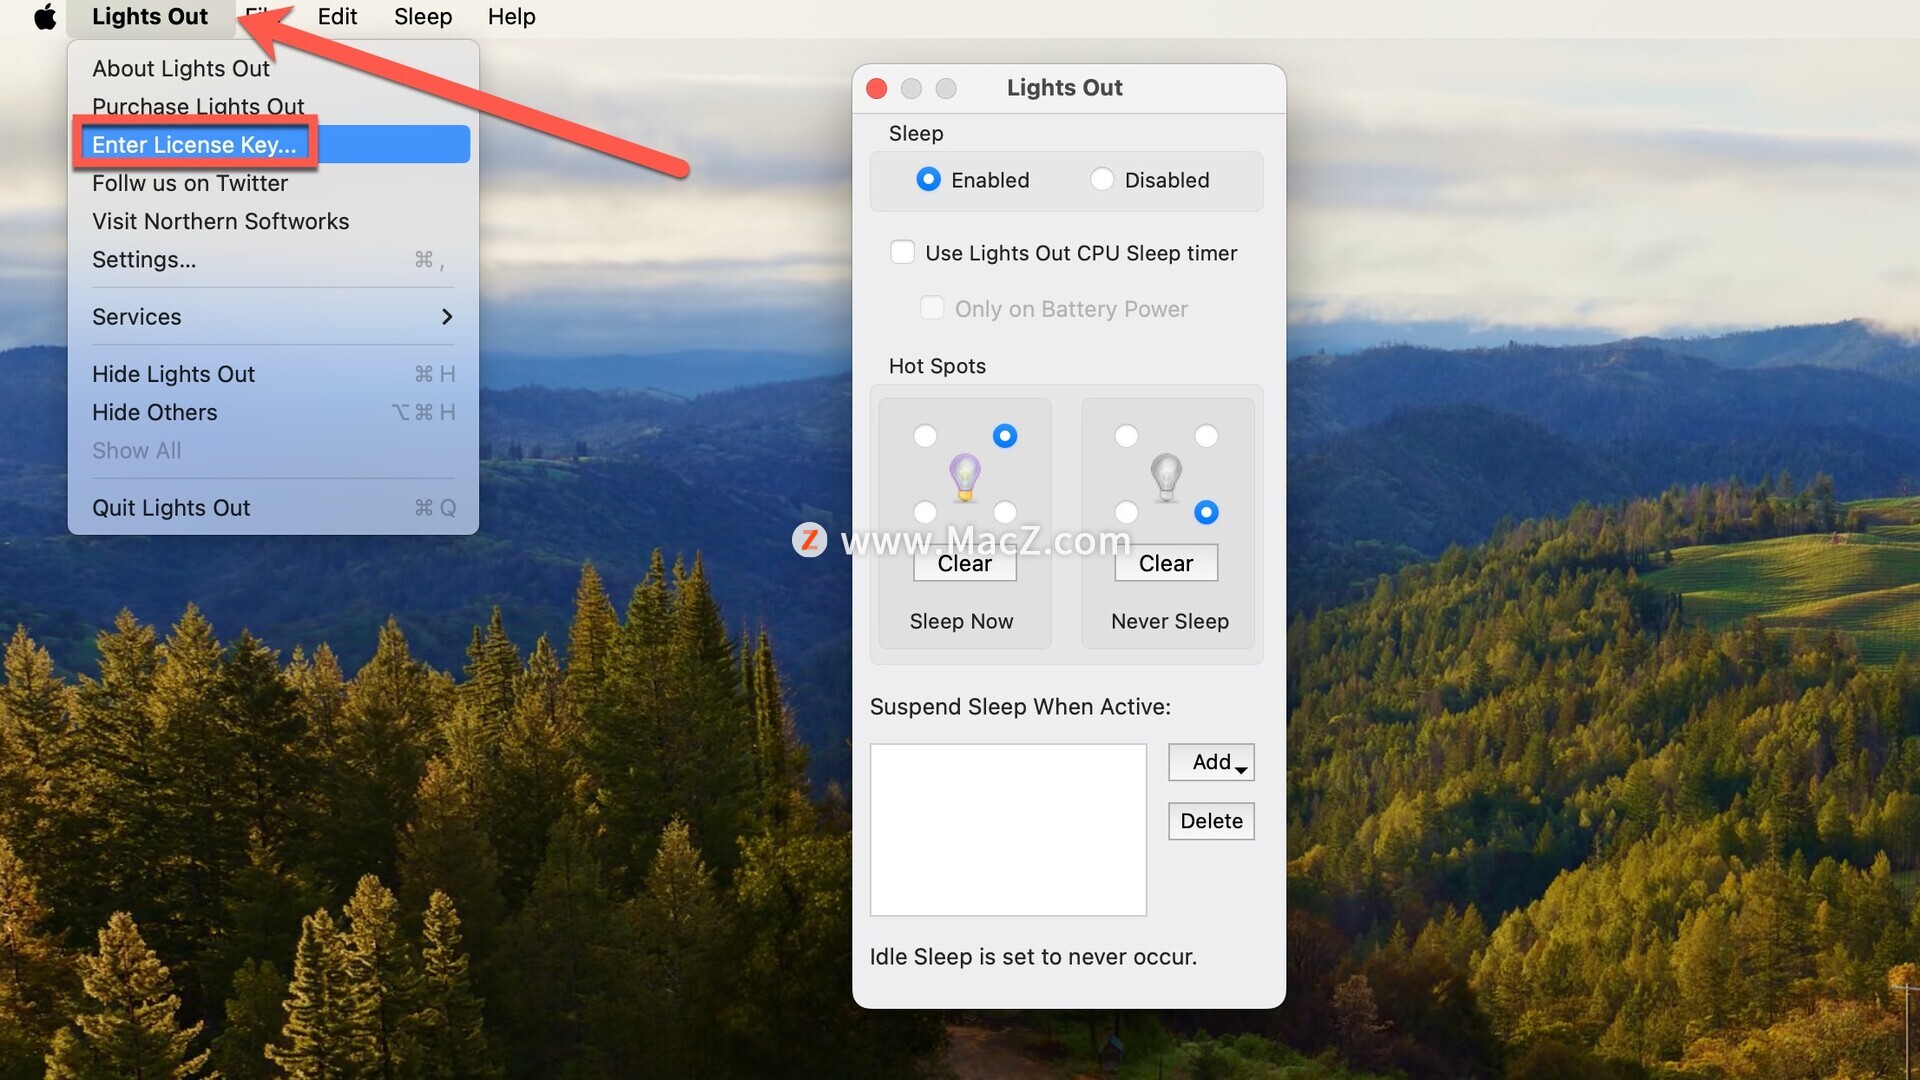Choose Follw us on Twitter
Viewport: 1920px width, 1080px height.
point(272,183)
